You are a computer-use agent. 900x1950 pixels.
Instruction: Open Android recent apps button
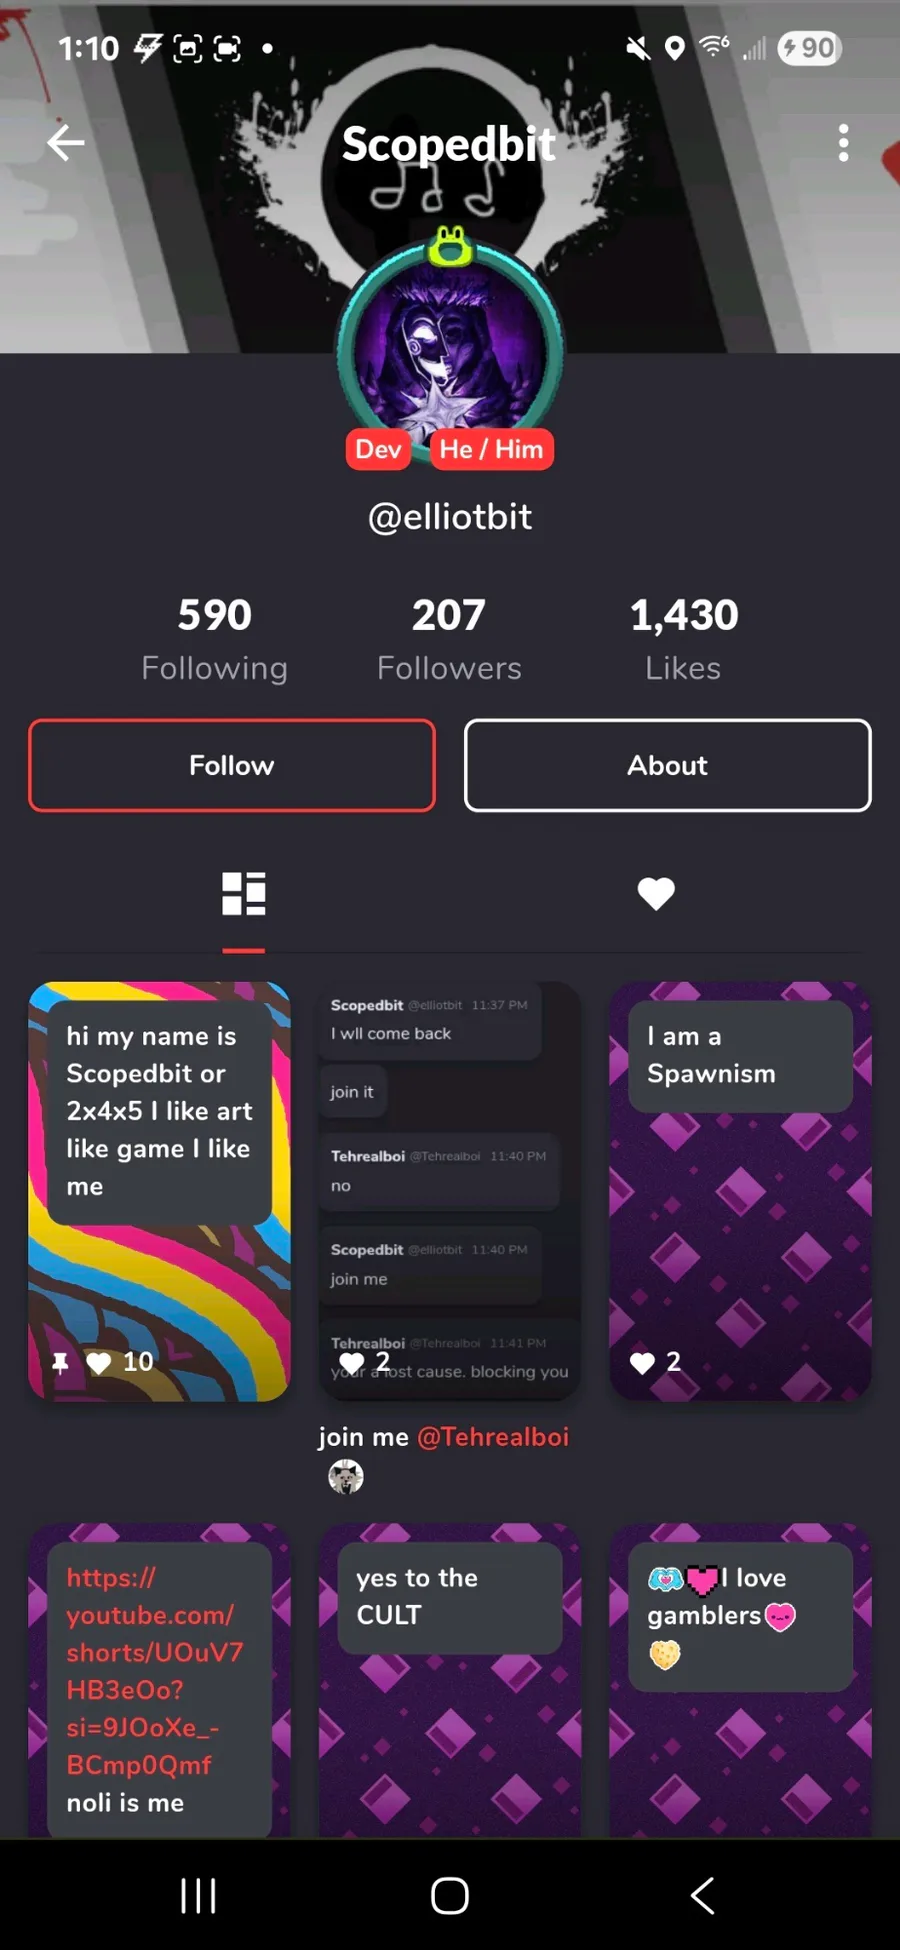198,1895
